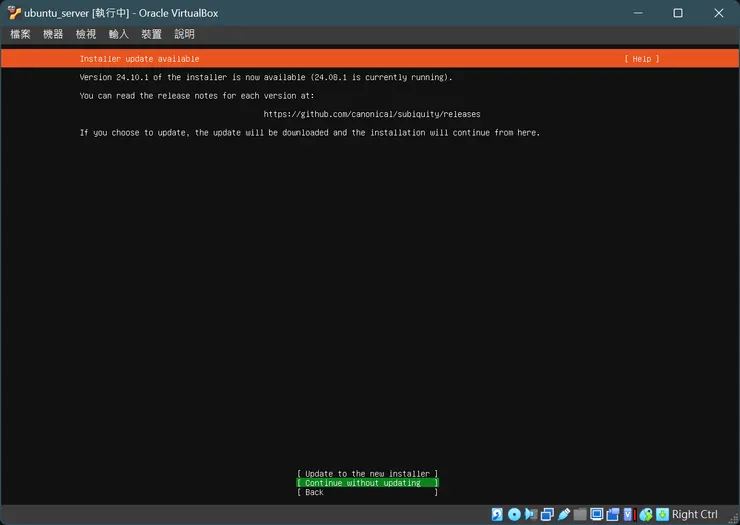The width and height of the screenshot is (740, 525).
Task: Click the display monitor icon in status bar
Action: pos(597,514)
